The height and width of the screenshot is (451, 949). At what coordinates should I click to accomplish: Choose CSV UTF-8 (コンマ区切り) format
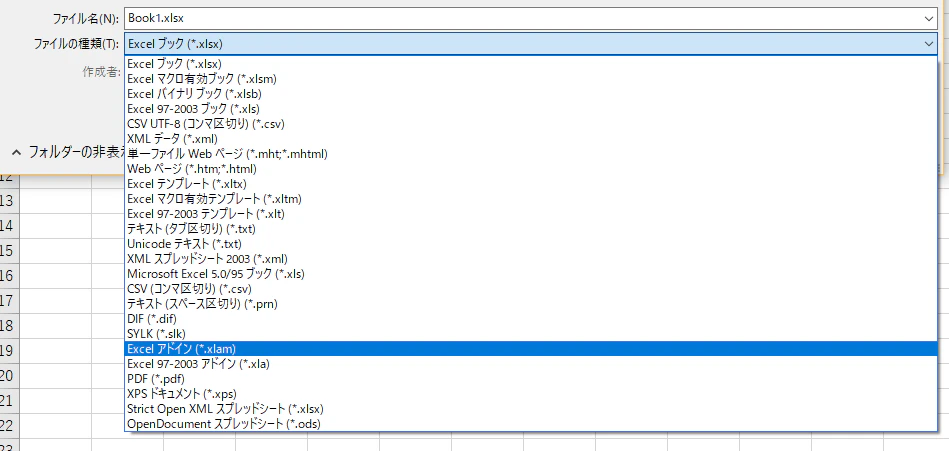coord(531,123)
